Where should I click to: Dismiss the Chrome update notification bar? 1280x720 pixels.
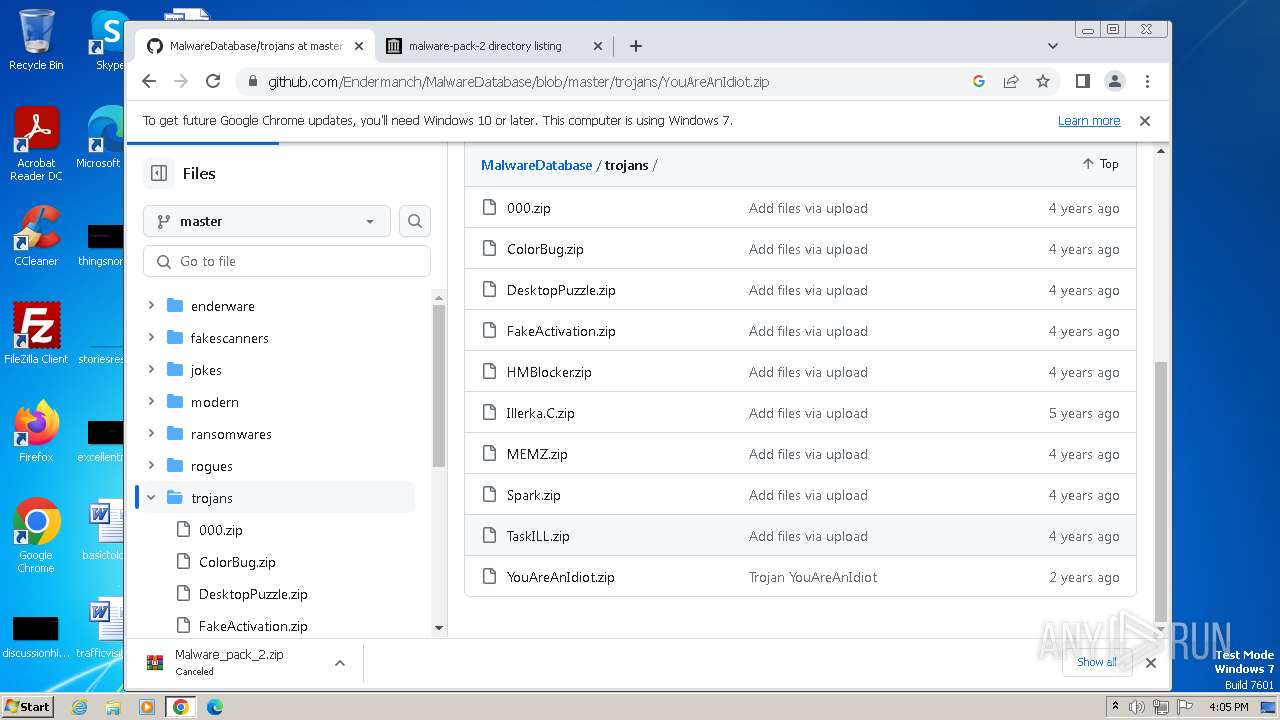1145,120
